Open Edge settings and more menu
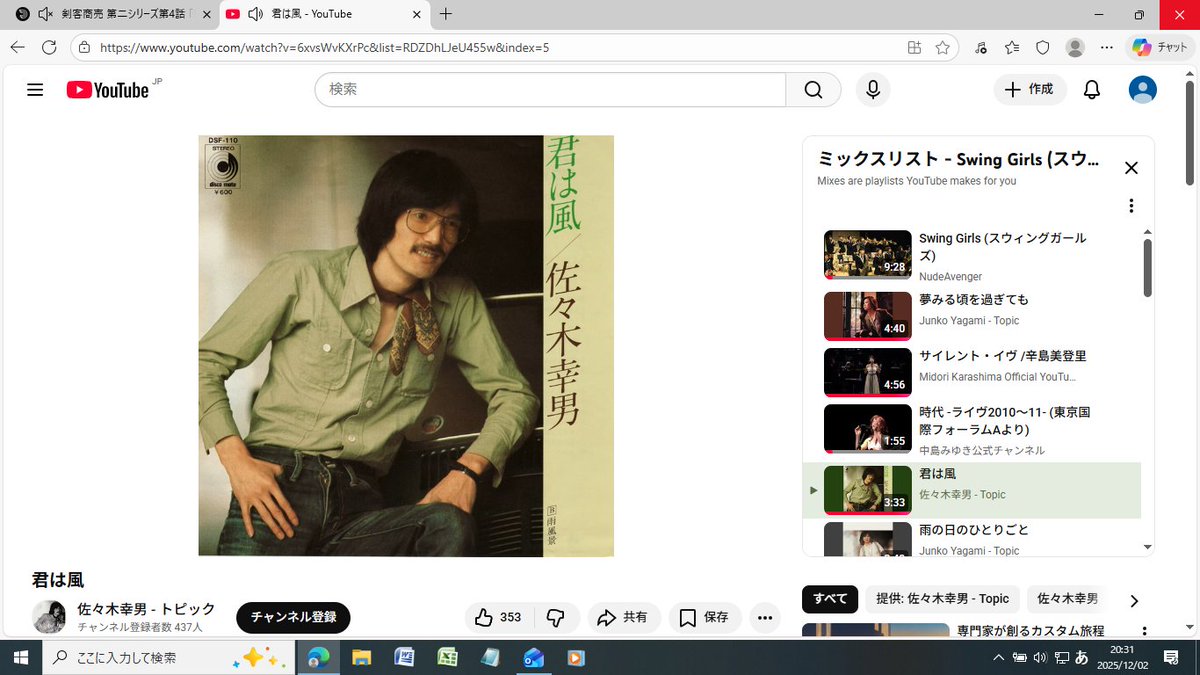This screenshot has height=675, width=1200. [1106, 47]
